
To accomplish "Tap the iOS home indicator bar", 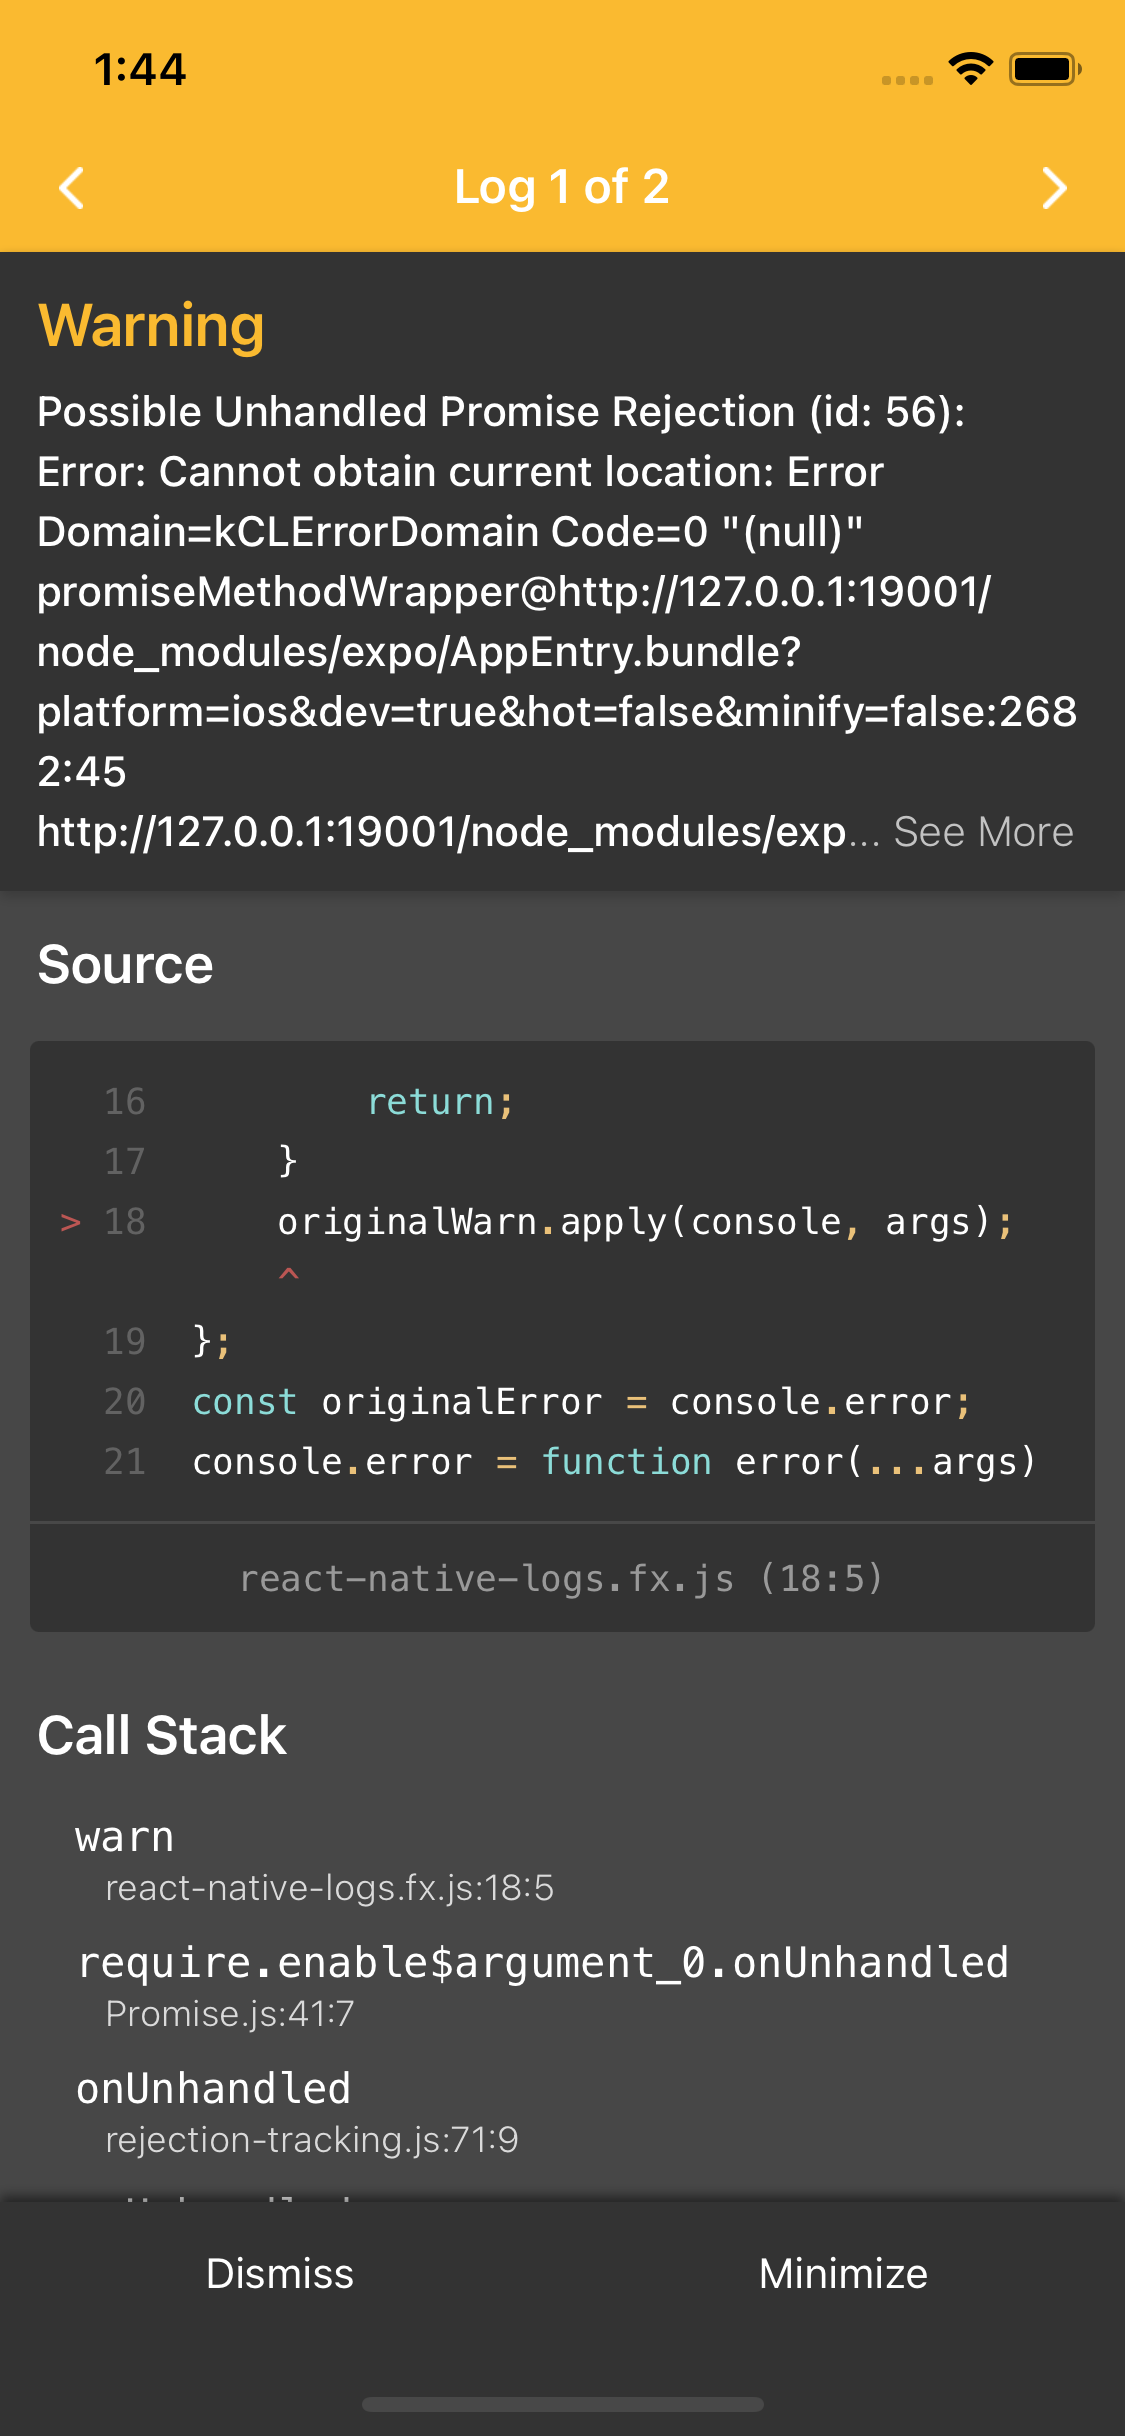I will (x=562, y=2404).
